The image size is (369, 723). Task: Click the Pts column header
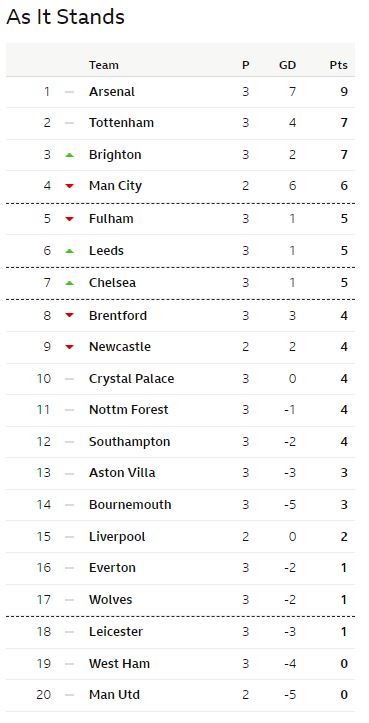pos(339,65)
